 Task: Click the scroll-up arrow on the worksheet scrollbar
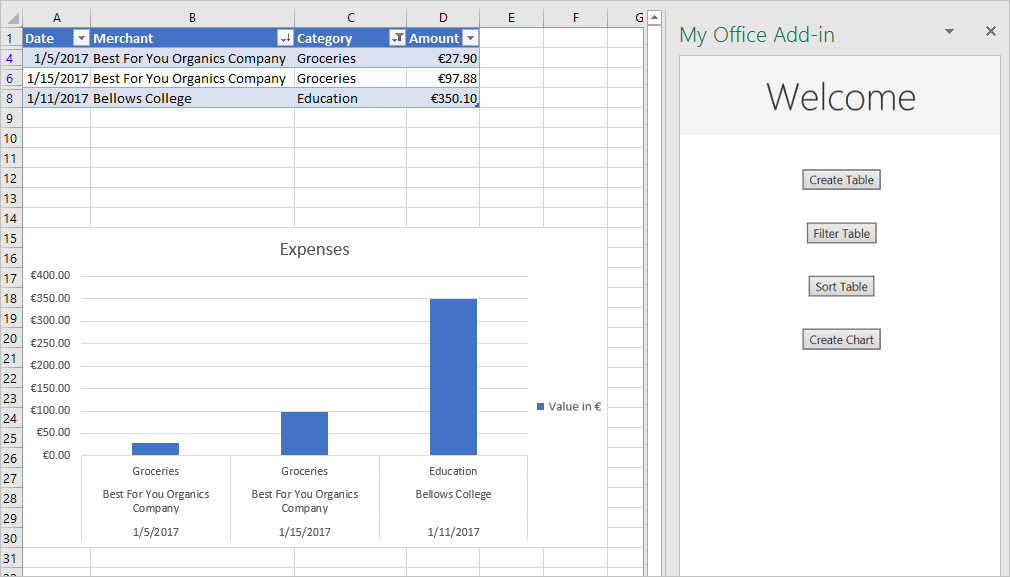tap(656, 15)
